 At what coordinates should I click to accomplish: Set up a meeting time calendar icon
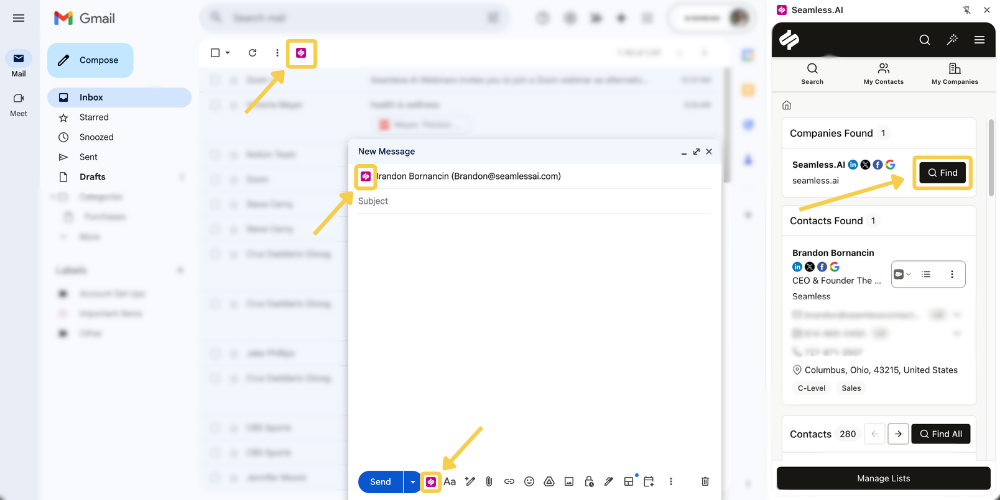(x=649, y=482)
